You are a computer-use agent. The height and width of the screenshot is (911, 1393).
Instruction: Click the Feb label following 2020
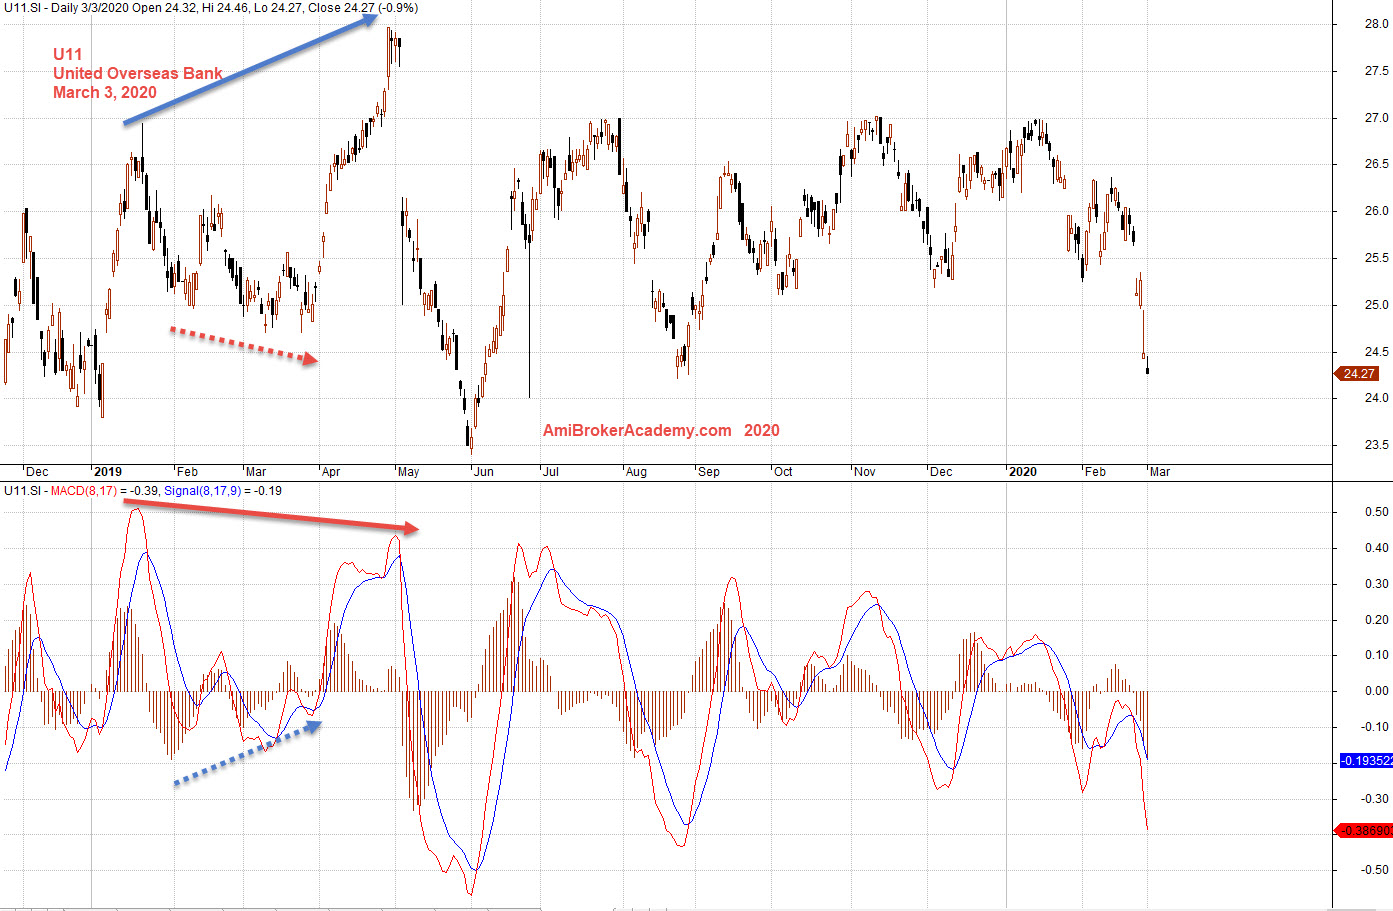(x=1096, y=472)
